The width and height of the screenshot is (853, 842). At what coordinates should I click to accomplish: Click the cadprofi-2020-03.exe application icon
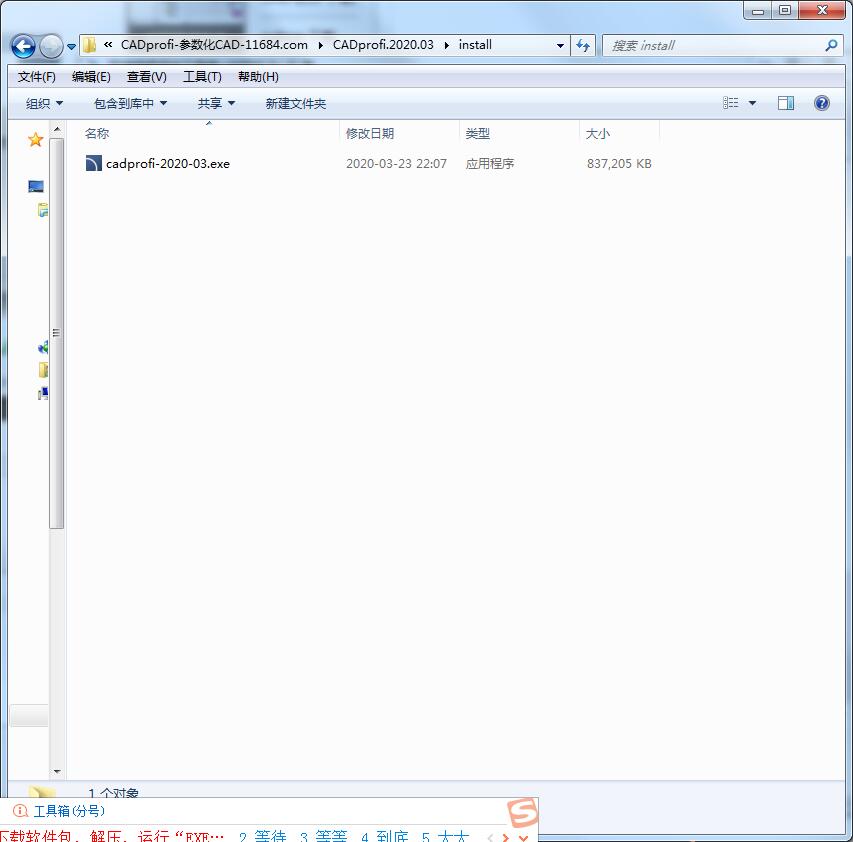coord(94,163)
